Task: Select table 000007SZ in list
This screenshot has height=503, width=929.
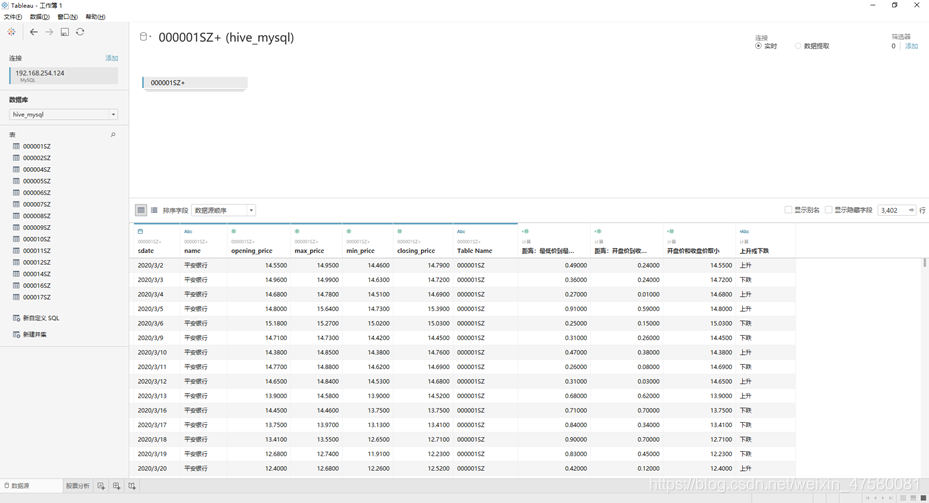Action: point(37,204)
